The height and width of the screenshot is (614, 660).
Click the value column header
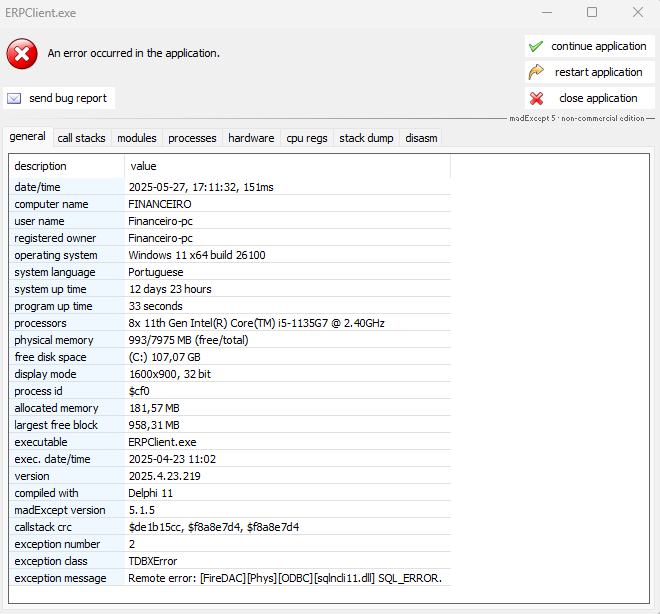[287, 166]
